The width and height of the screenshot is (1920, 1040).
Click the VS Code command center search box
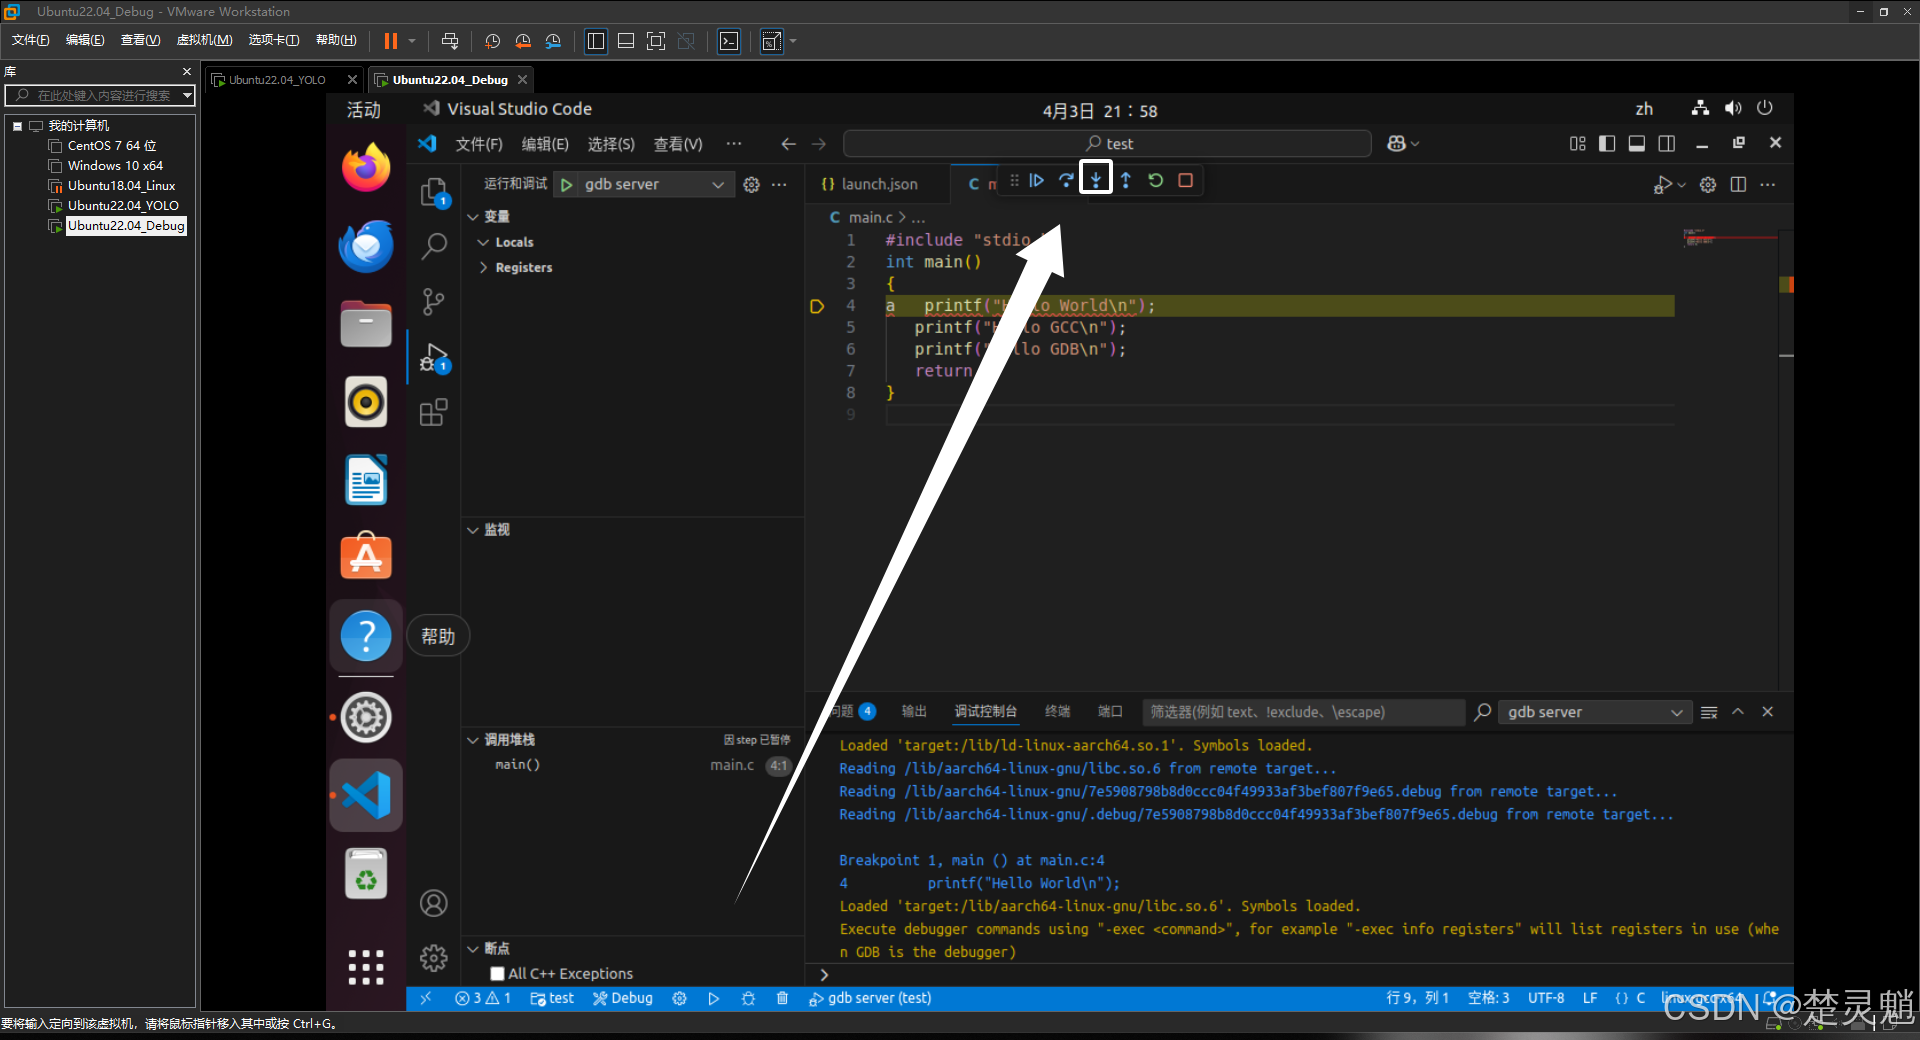pos(1108,144)
